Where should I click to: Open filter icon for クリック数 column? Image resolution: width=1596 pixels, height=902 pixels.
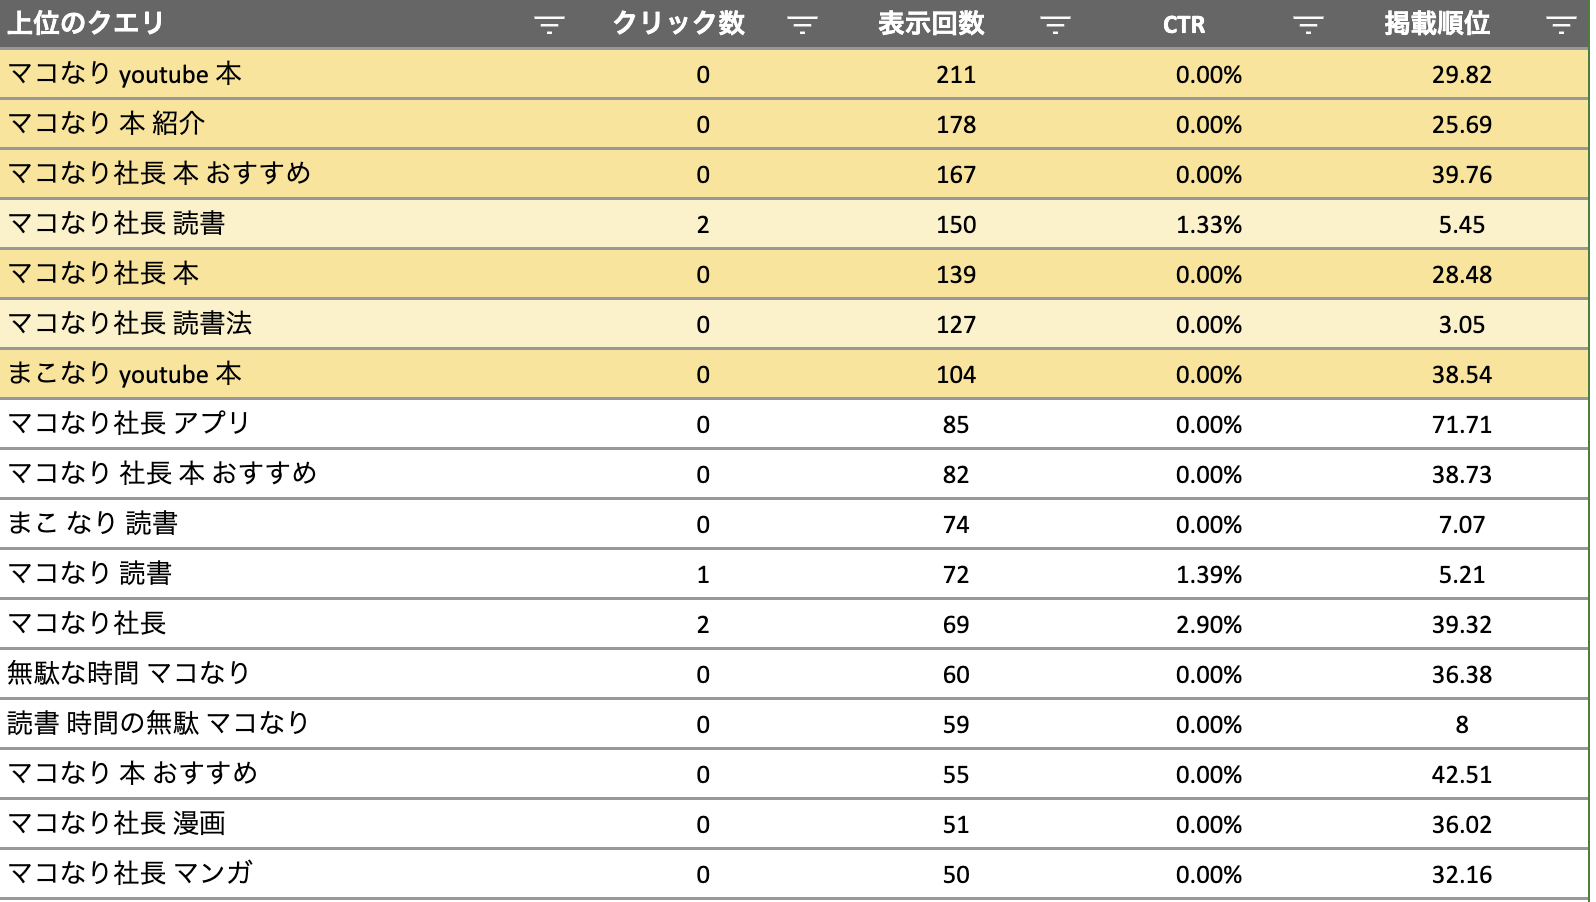pyautogui.click(x=802, y=25)
